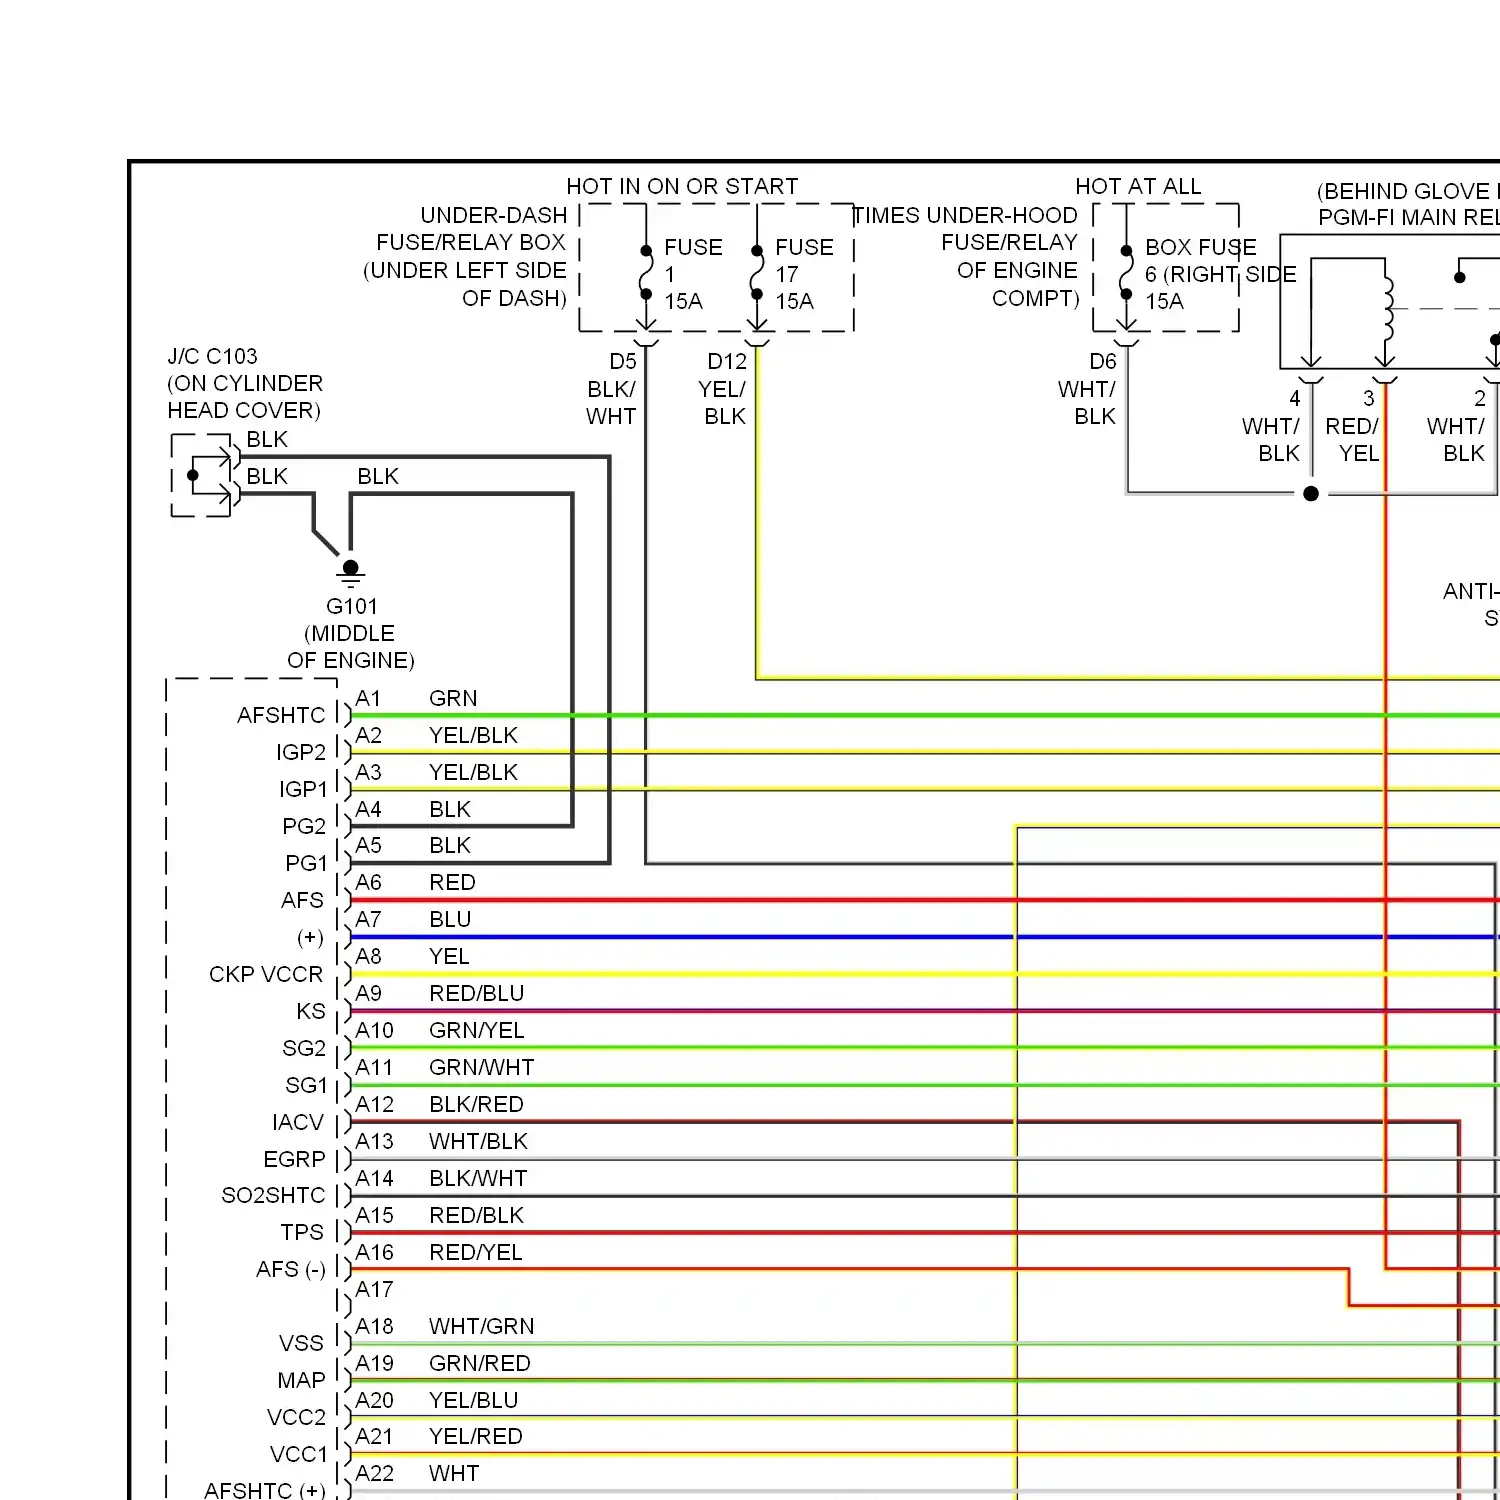Click the 'J/C C103' connector label

pos(213,357)
